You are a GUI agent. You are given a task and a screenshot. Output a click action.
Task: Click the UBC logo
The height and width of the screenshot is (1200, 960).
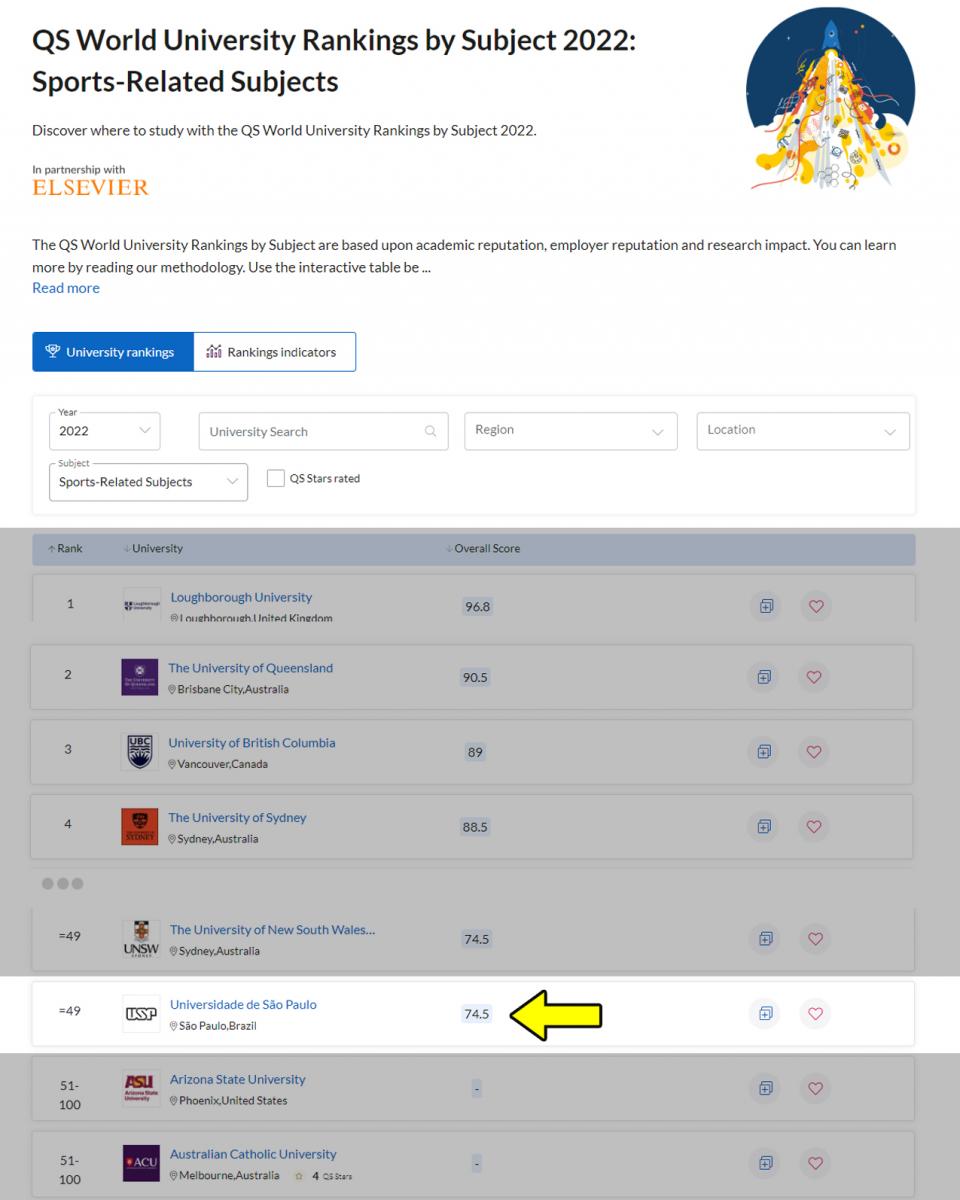click(x=139, y=752)
